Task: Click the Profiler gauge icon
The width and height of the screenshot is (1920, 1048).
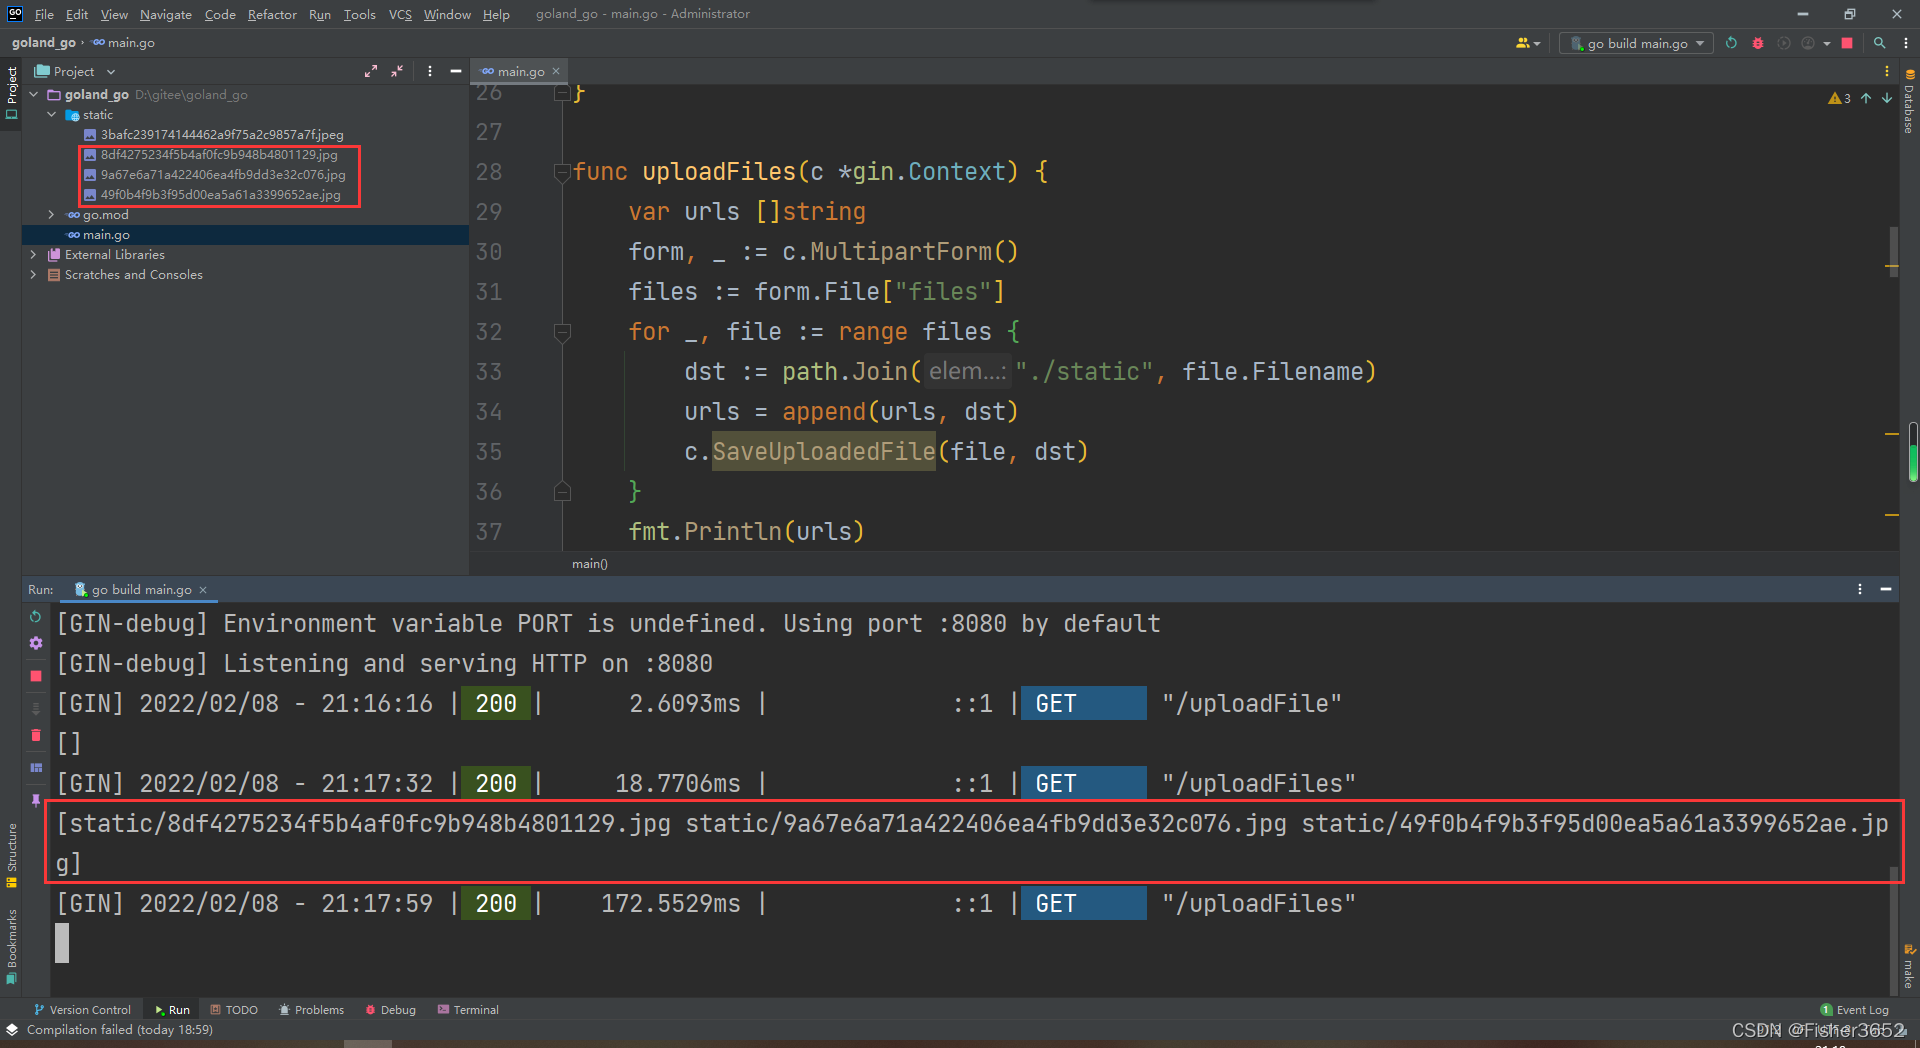Action: coord(1808,43)
